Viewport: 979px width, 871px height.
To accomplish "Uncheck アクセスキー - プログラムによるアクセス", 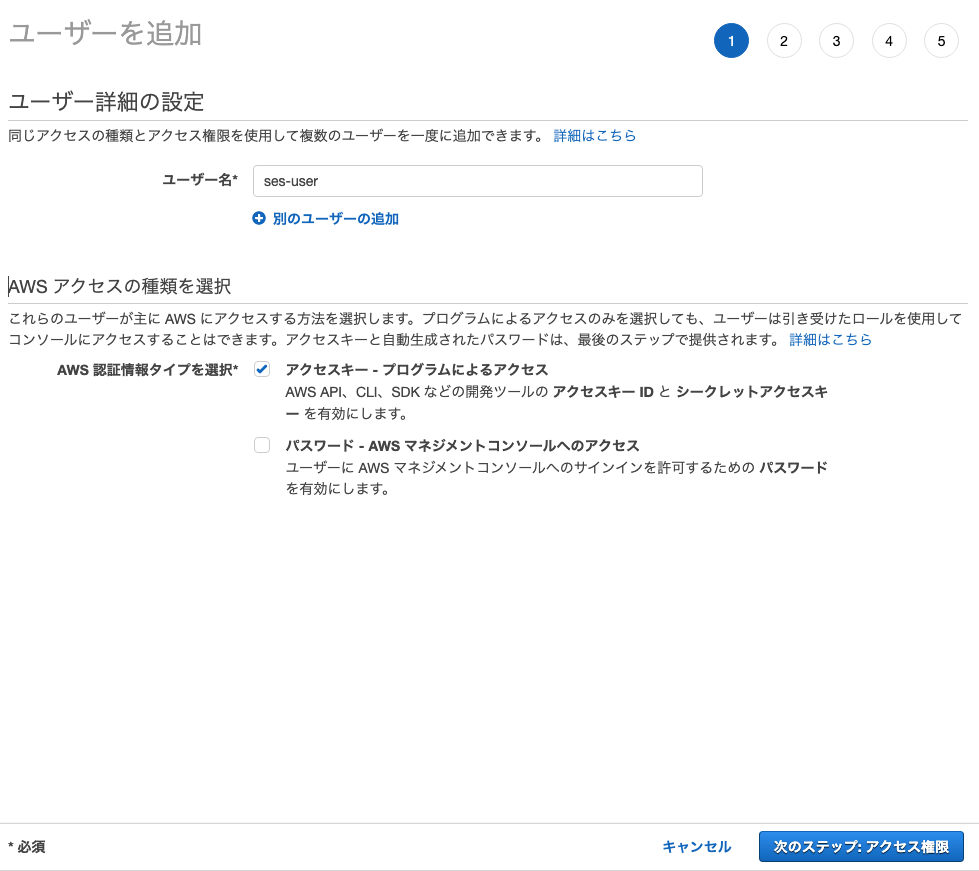I will pyautogui.click(x=262, y=369).
